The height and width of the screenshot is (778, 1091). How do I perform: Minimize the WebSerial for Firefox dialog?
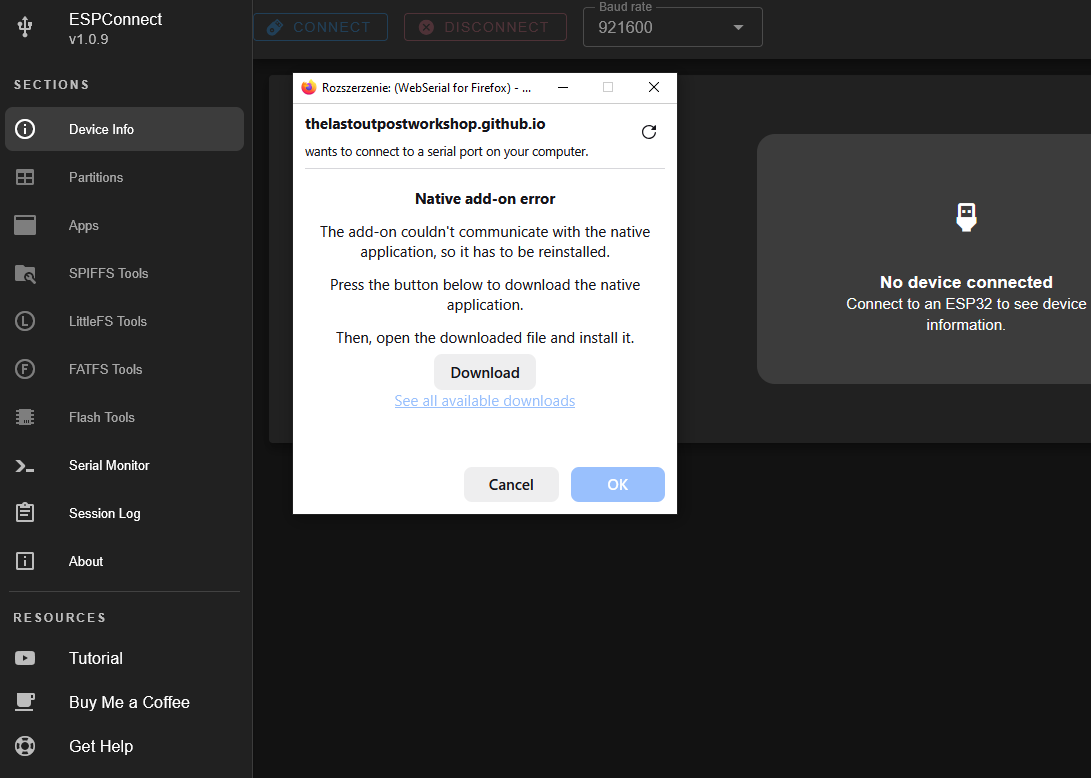[x=563, y=88]
